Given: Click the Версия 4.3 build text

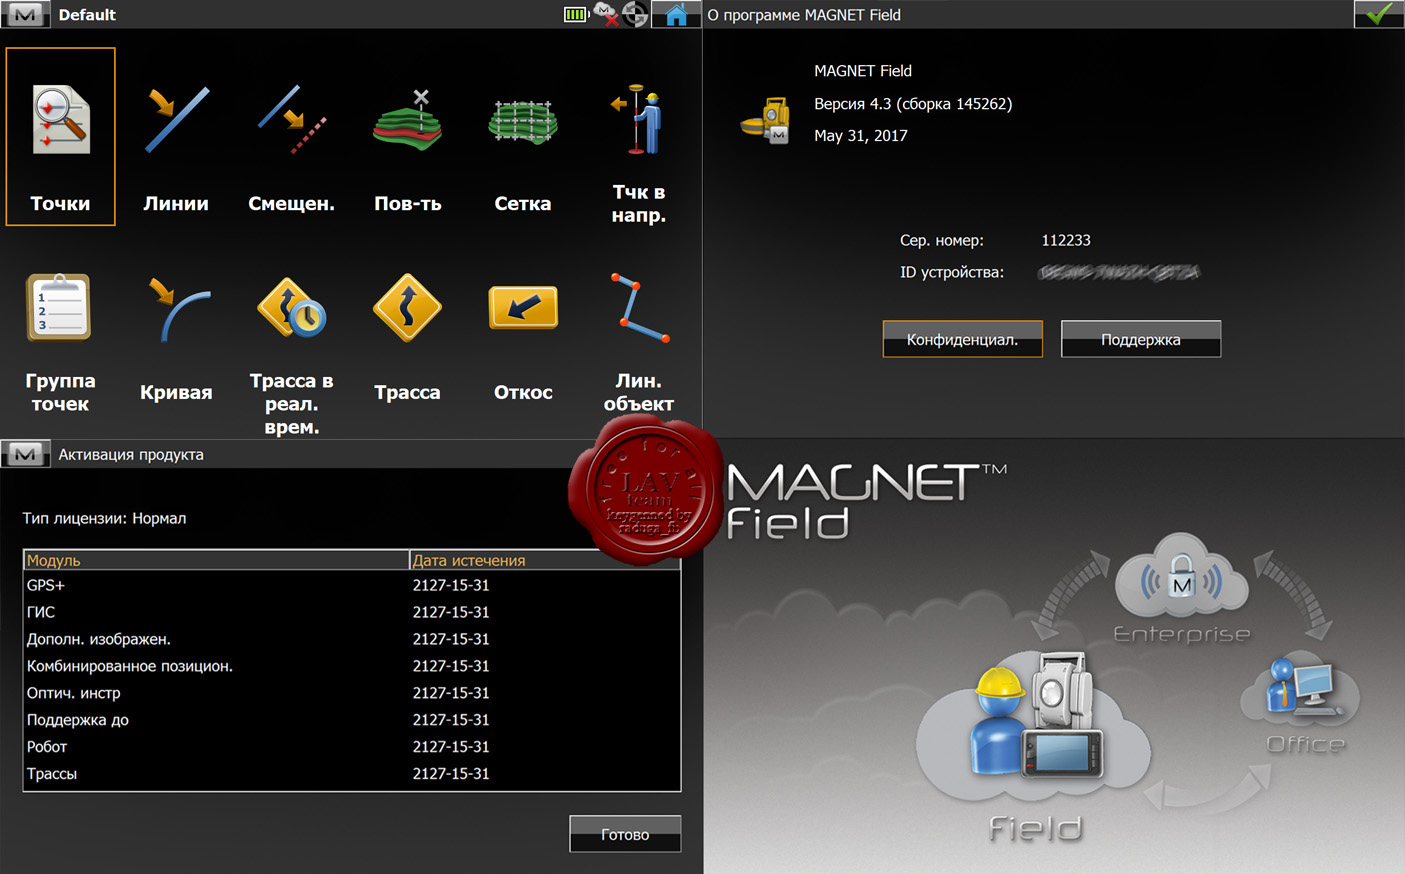Looking at the screenshot, I should tap(913, 103).
